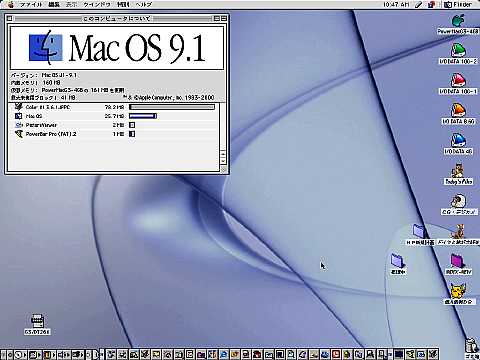The image size is (480, 360).
Task: Select the I/O DATA 100-2 green disk
Action: pyautogui.click(x=458, y=50)
